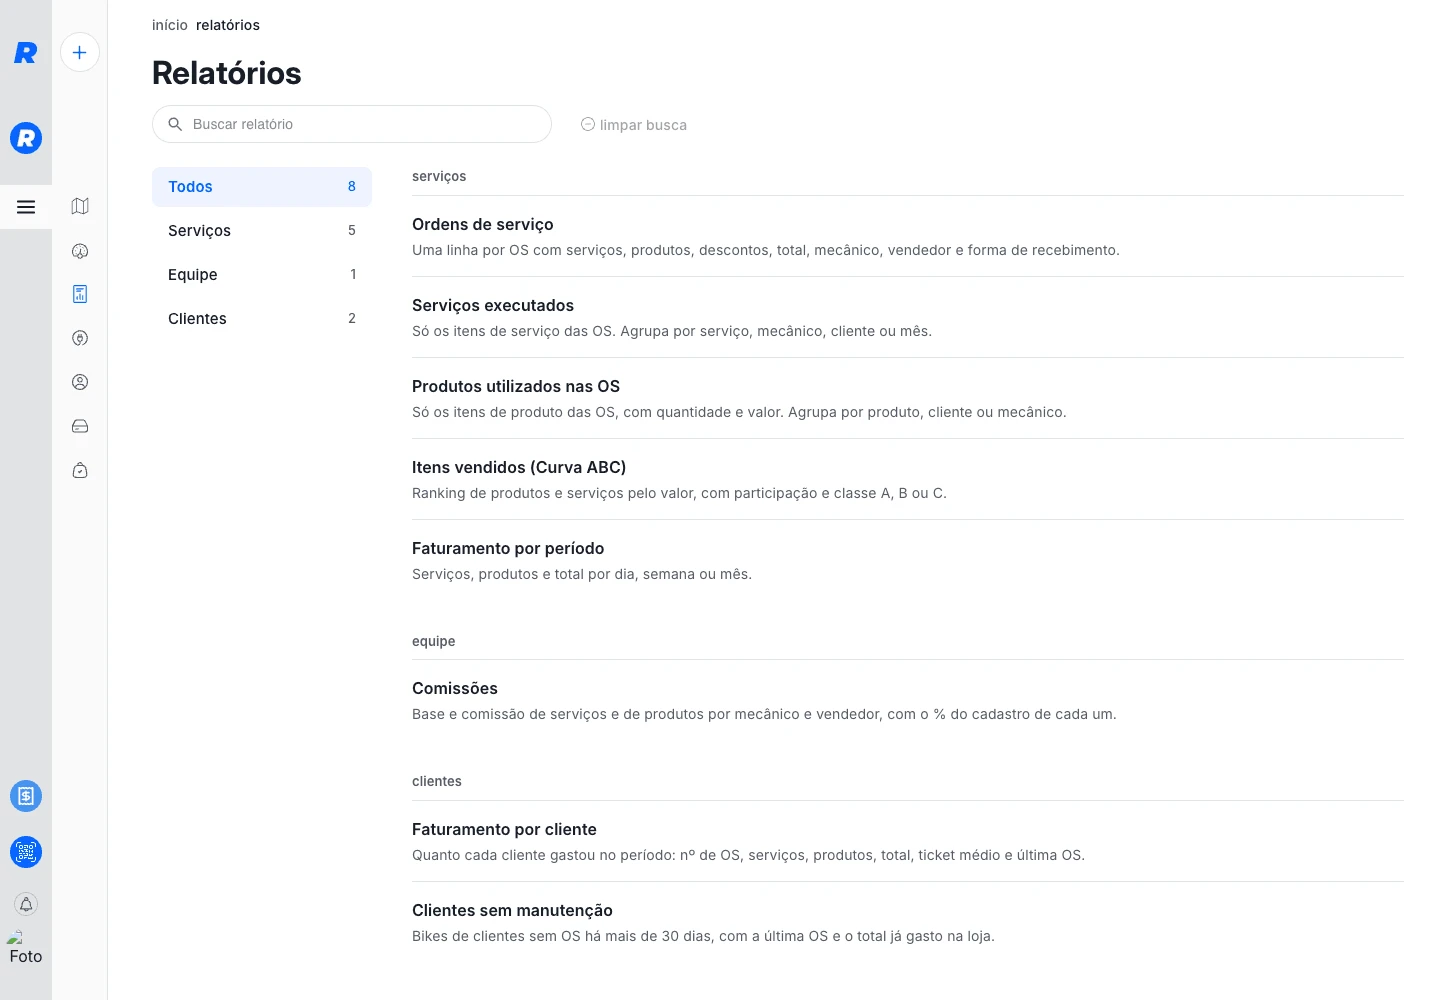Screen dimensions: 1440x1000
Task: Click limpar busca to clear search
Action: (634, 125)
